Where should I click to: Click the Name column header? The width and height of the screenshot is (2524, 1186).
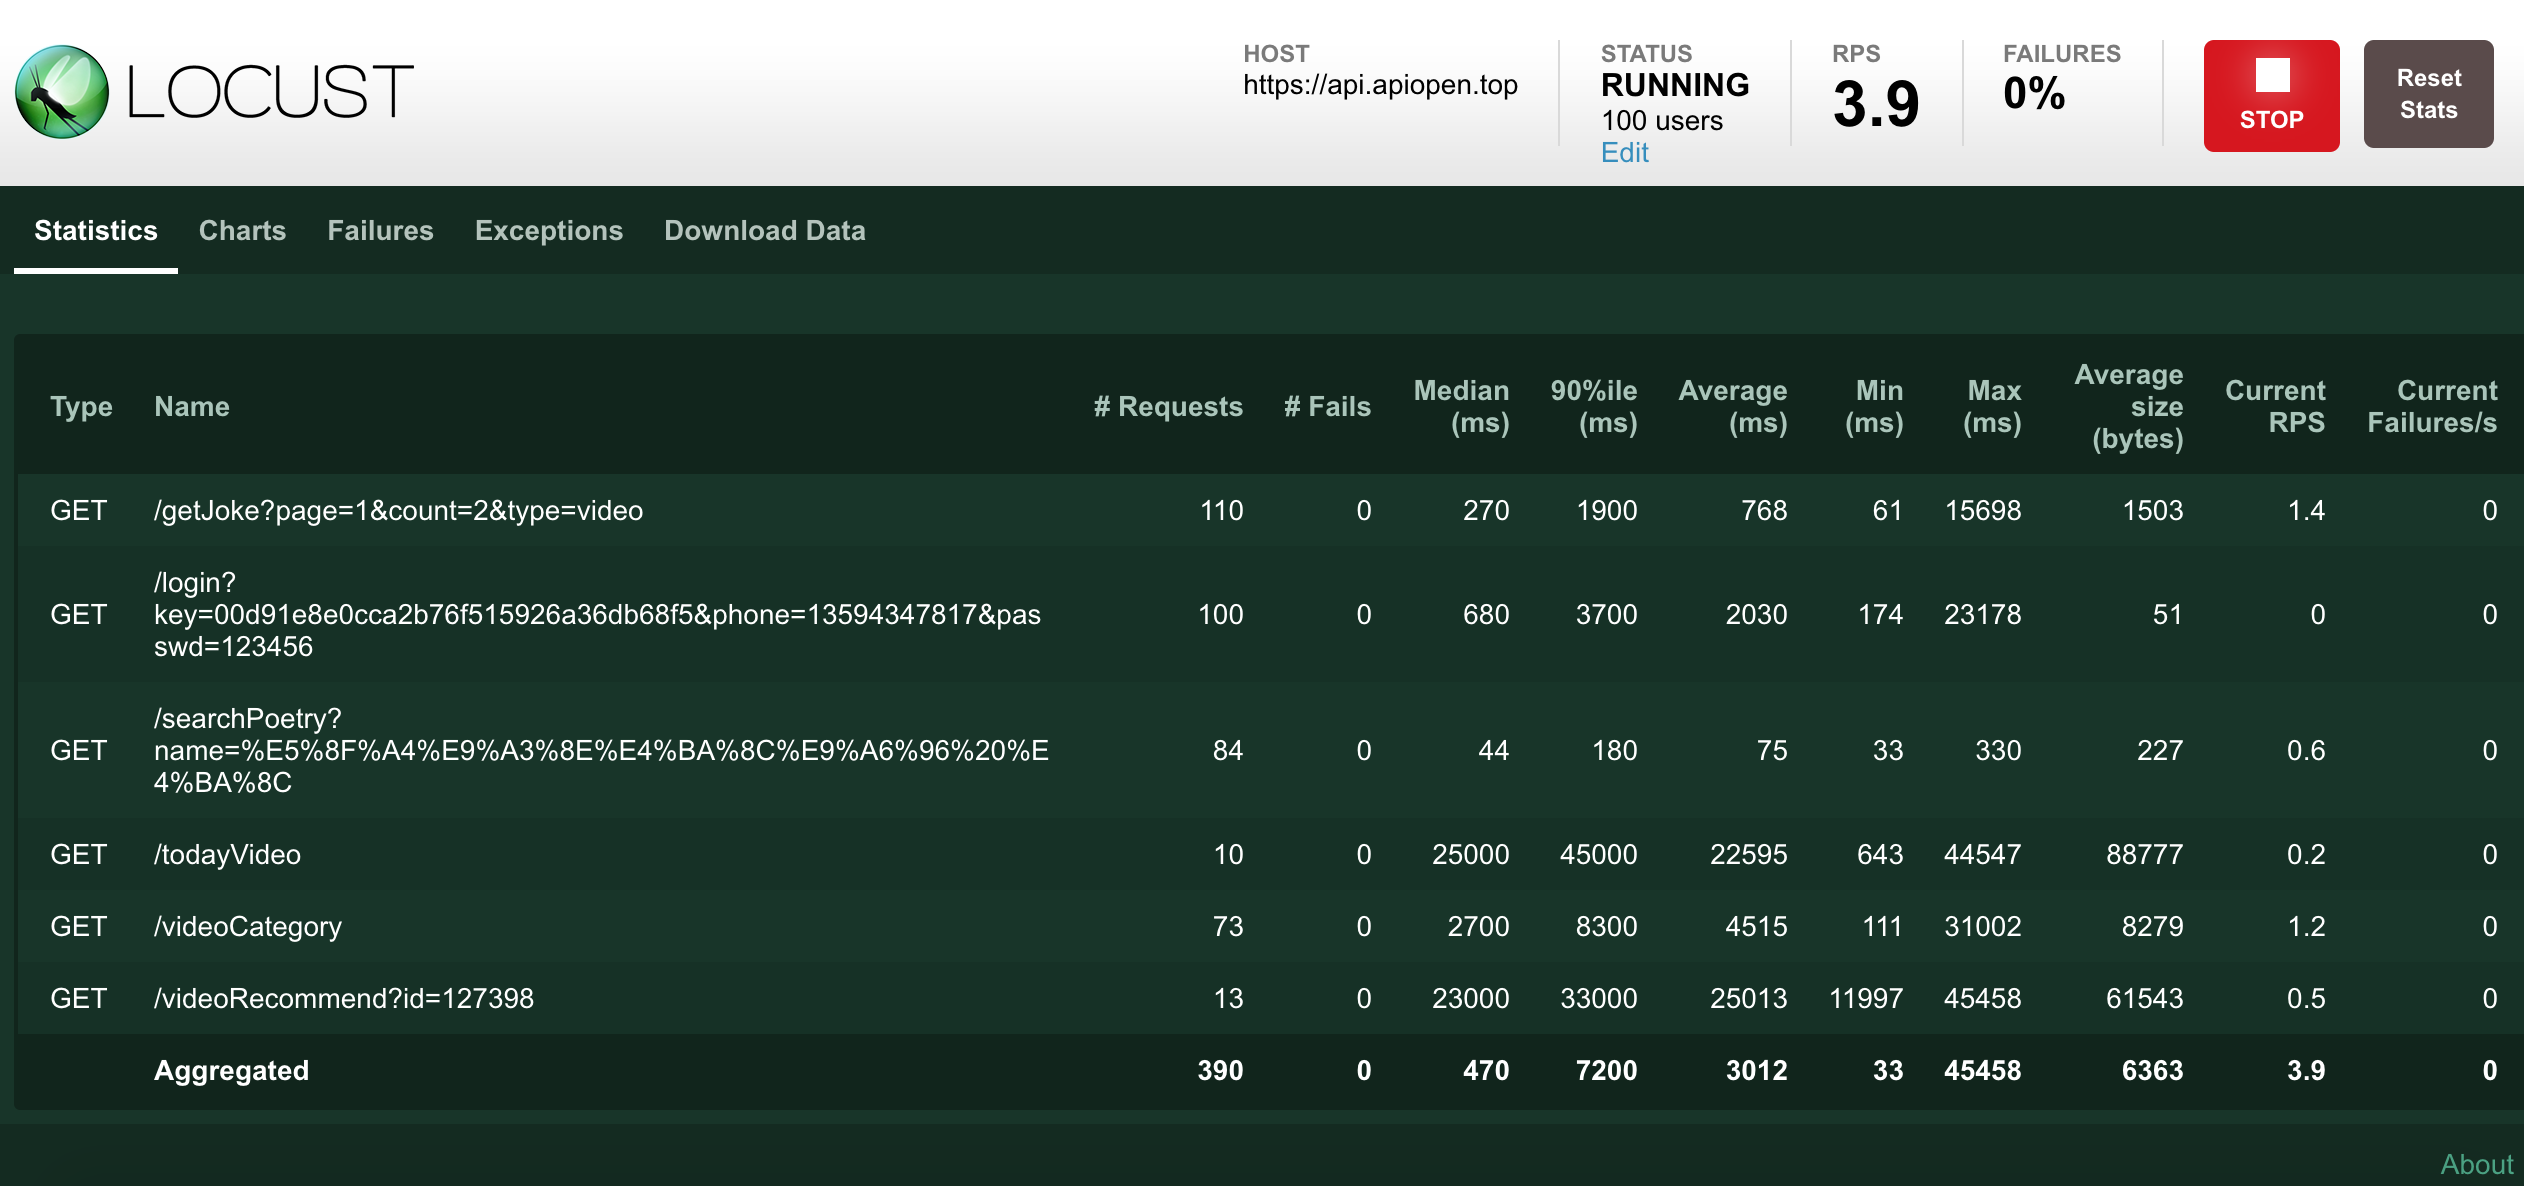click(x=193, y=406)
